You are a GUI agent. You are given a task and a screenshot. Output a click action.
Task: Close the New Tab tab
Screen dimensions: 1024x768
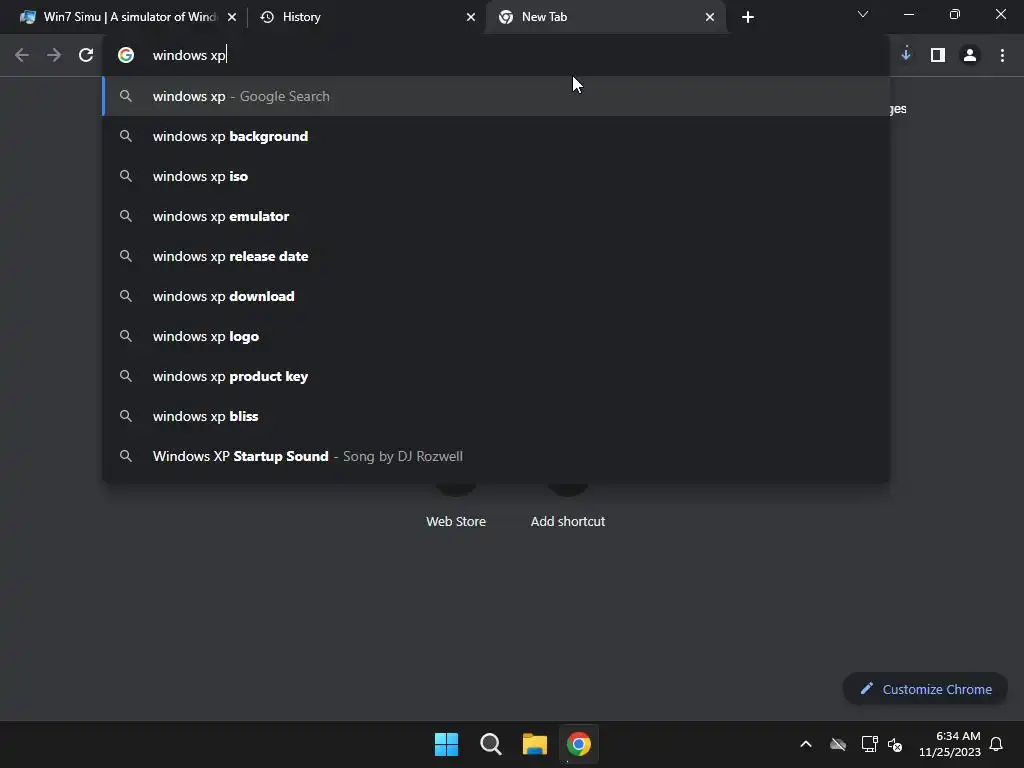coord(710,17)
